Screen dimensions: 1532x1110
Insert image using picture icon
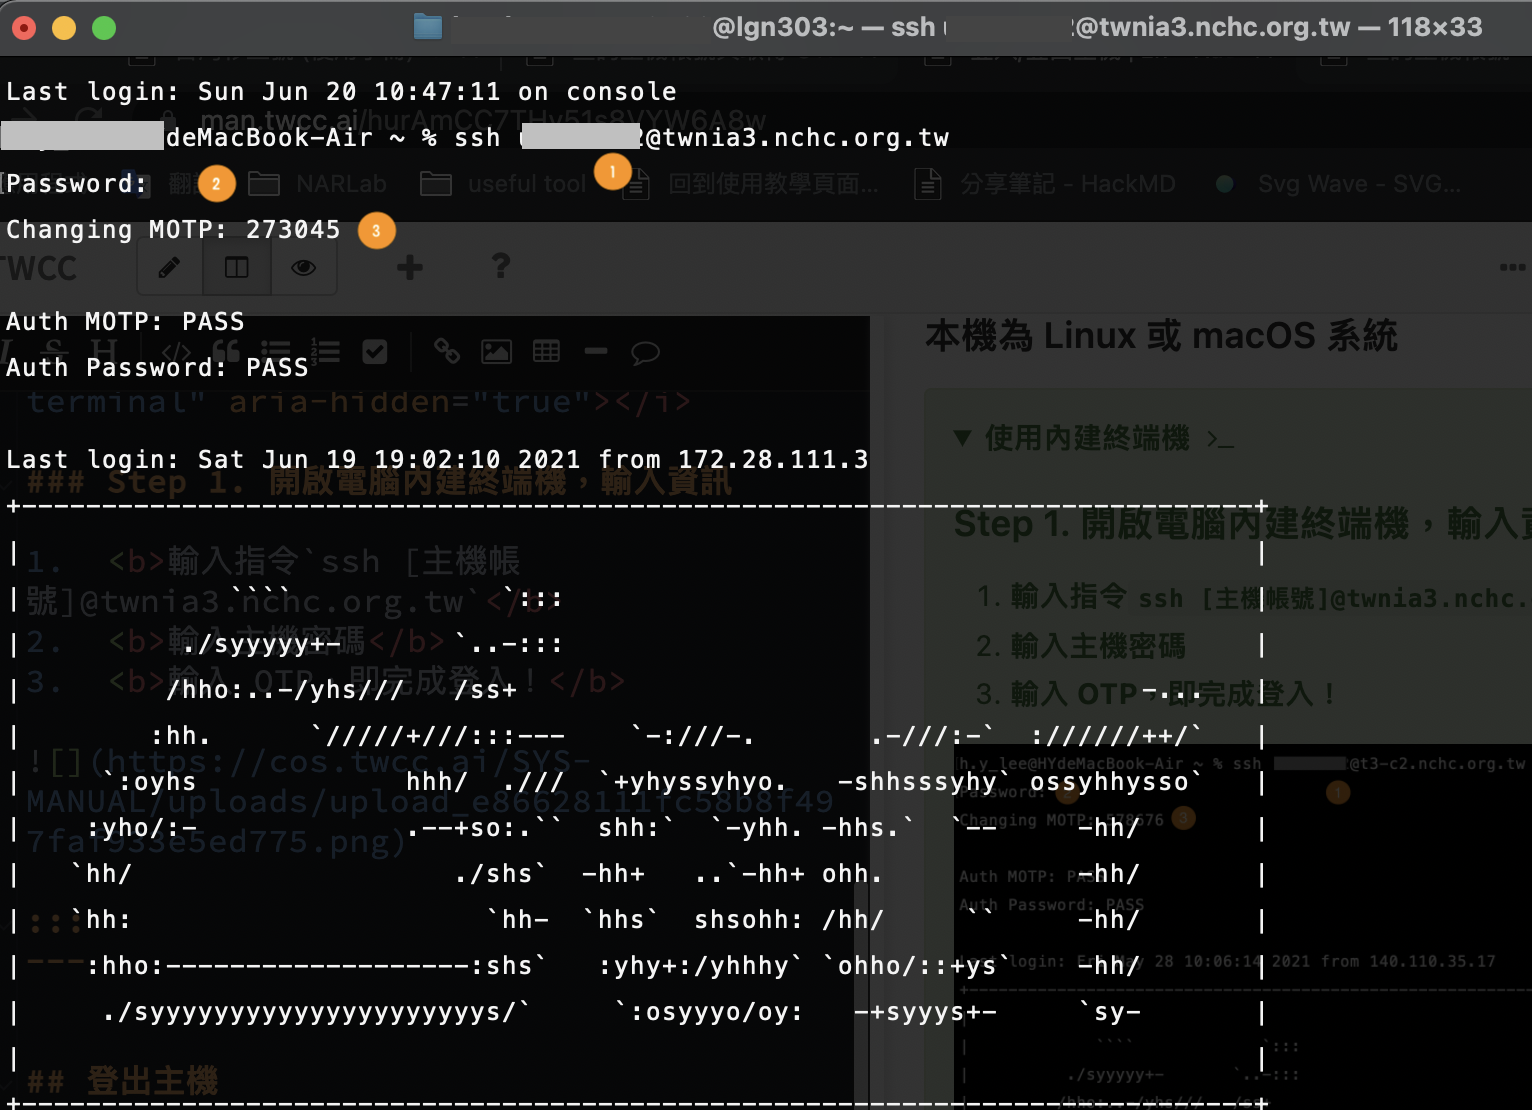point(497,351)
